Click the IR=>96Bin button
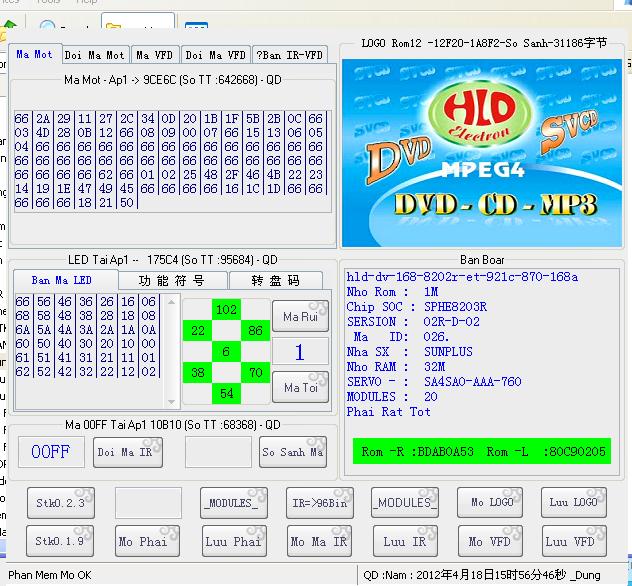The image size is (632, 586). tap(320, 503)
